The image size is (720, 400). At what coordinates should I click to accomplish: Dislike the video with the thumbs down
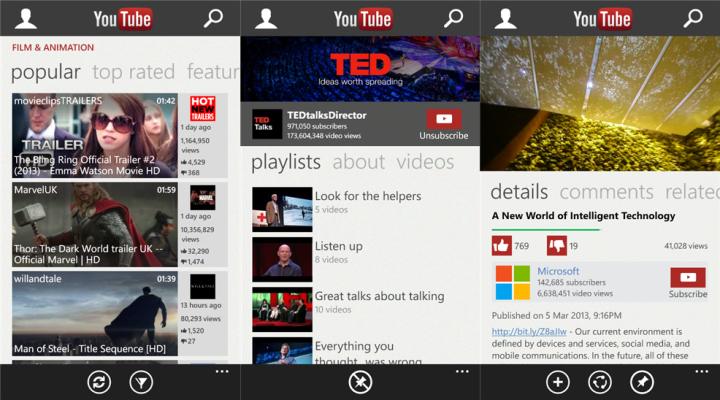(x=557, y=245)
